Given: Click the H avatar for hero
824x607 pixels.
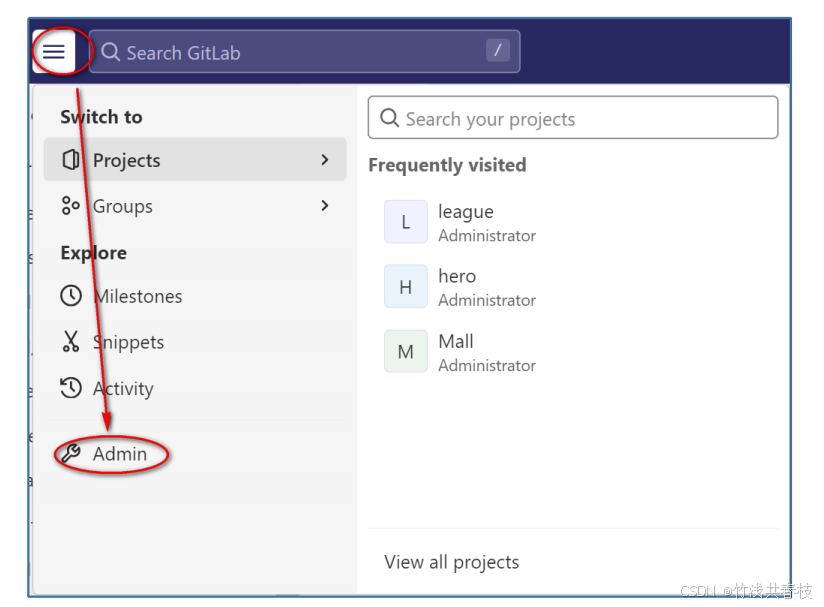Looking at the screenshot, I should (x=406, y=286).
